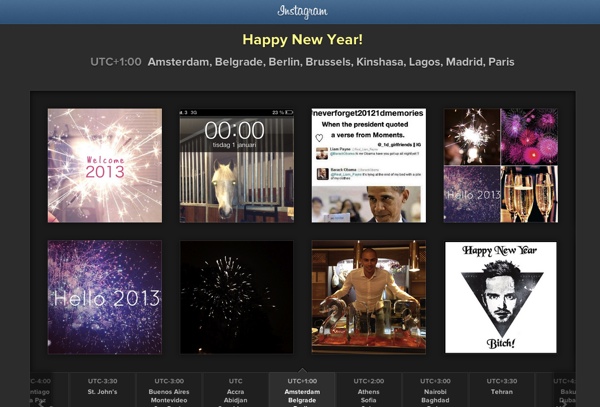Select the UTC-3:30 St. John's time zone
Image resolution: width=600 pixels, height=407 pixels.
102,389
